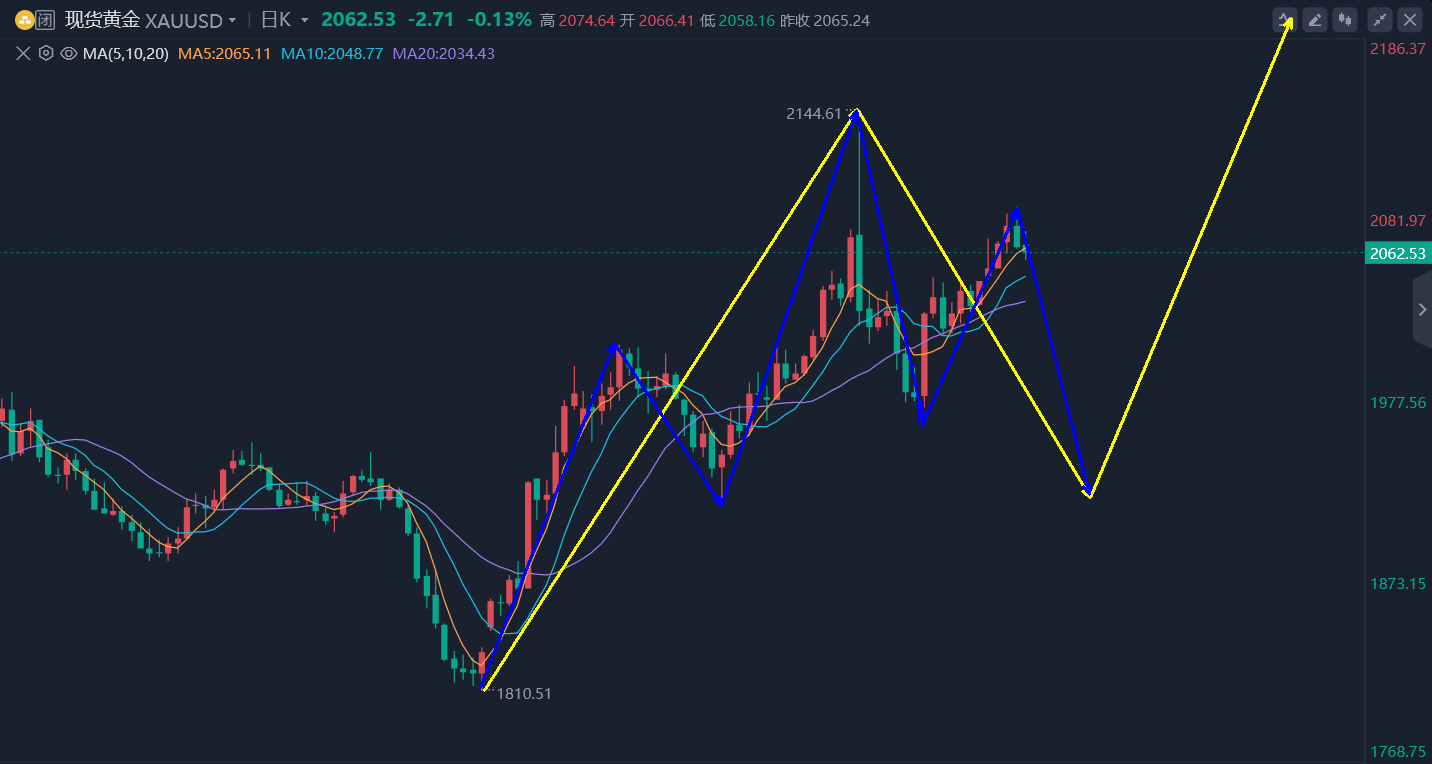The width and height of the screenshot is (1432, 764).
Task: Click the 闭 market-closed status badge
Action: click(45, 20)
